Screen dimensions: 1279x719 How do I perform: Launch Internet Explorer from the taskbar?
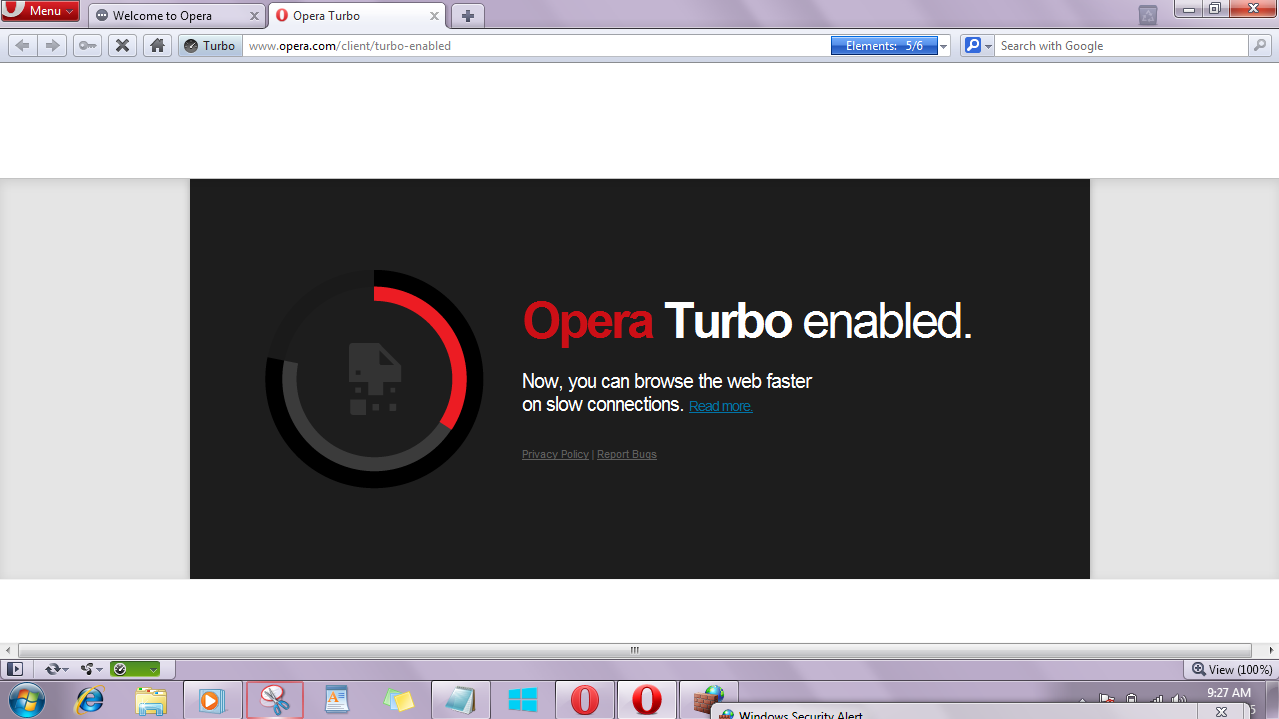click(89, 701)
